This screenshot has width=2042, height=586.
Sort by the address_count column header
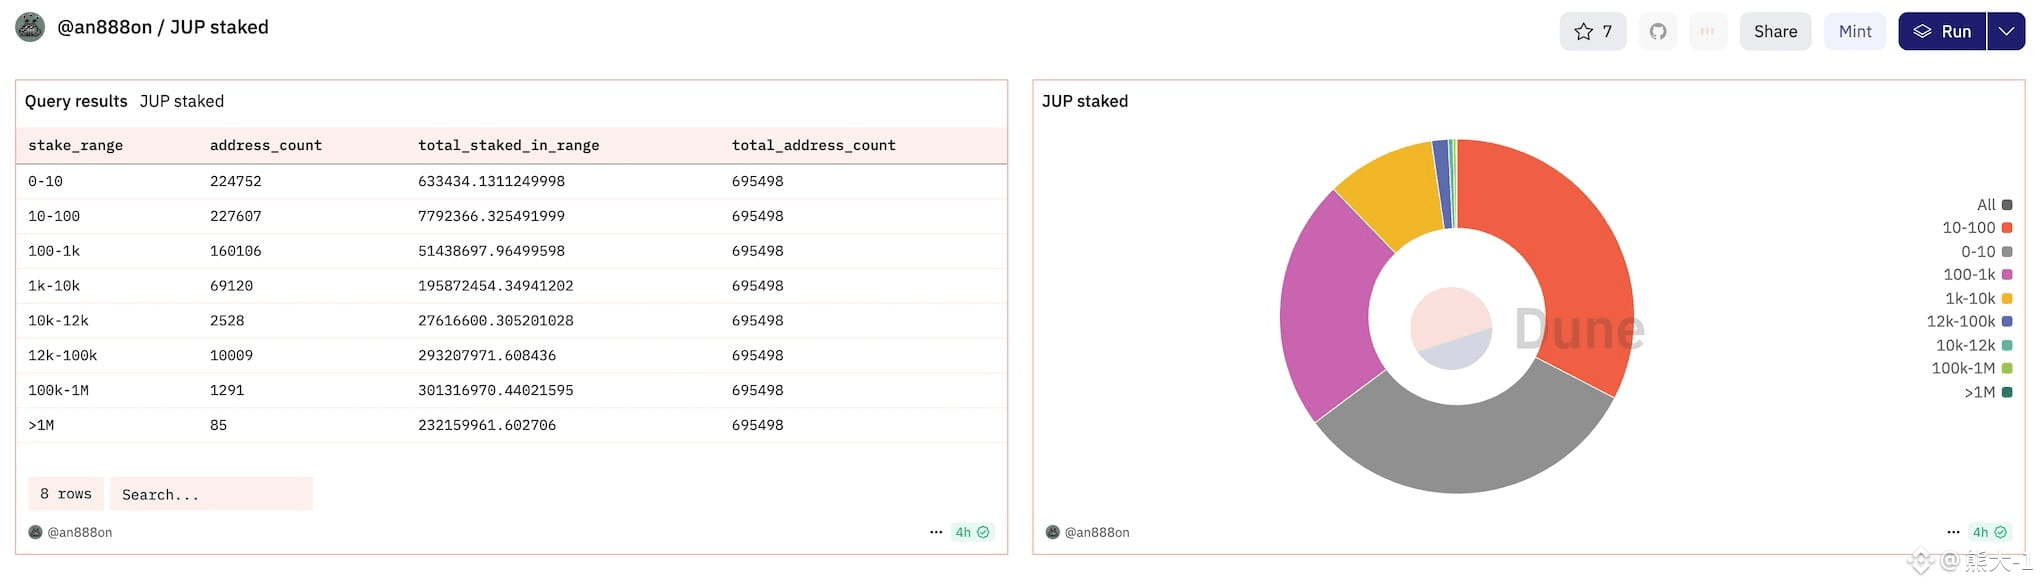click(266, 145)
